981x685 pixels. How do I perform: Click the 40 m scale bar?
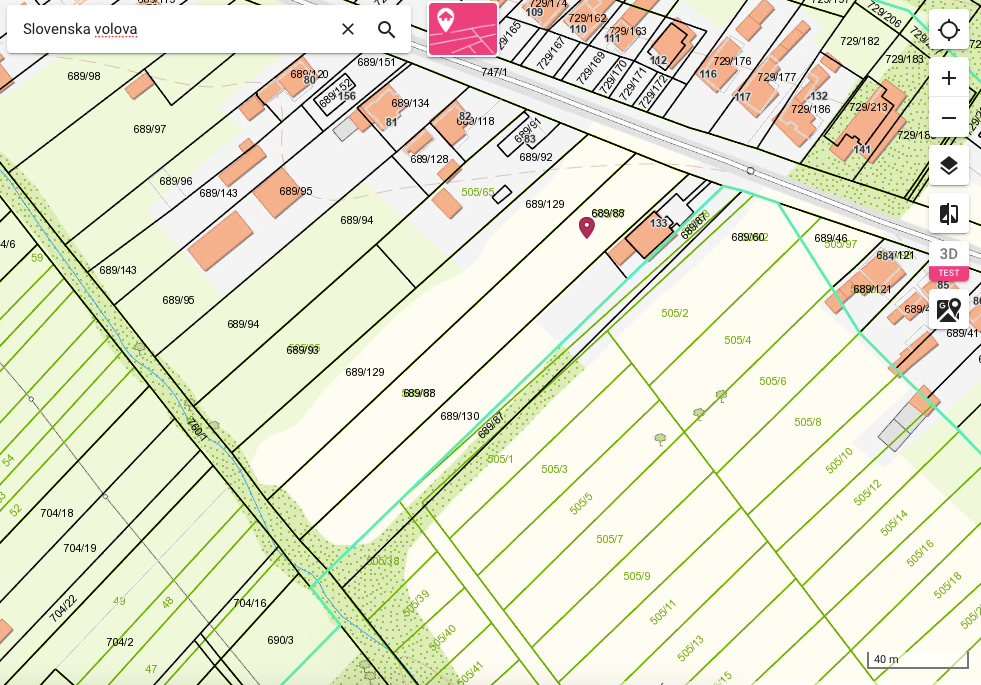click(917, 660)
